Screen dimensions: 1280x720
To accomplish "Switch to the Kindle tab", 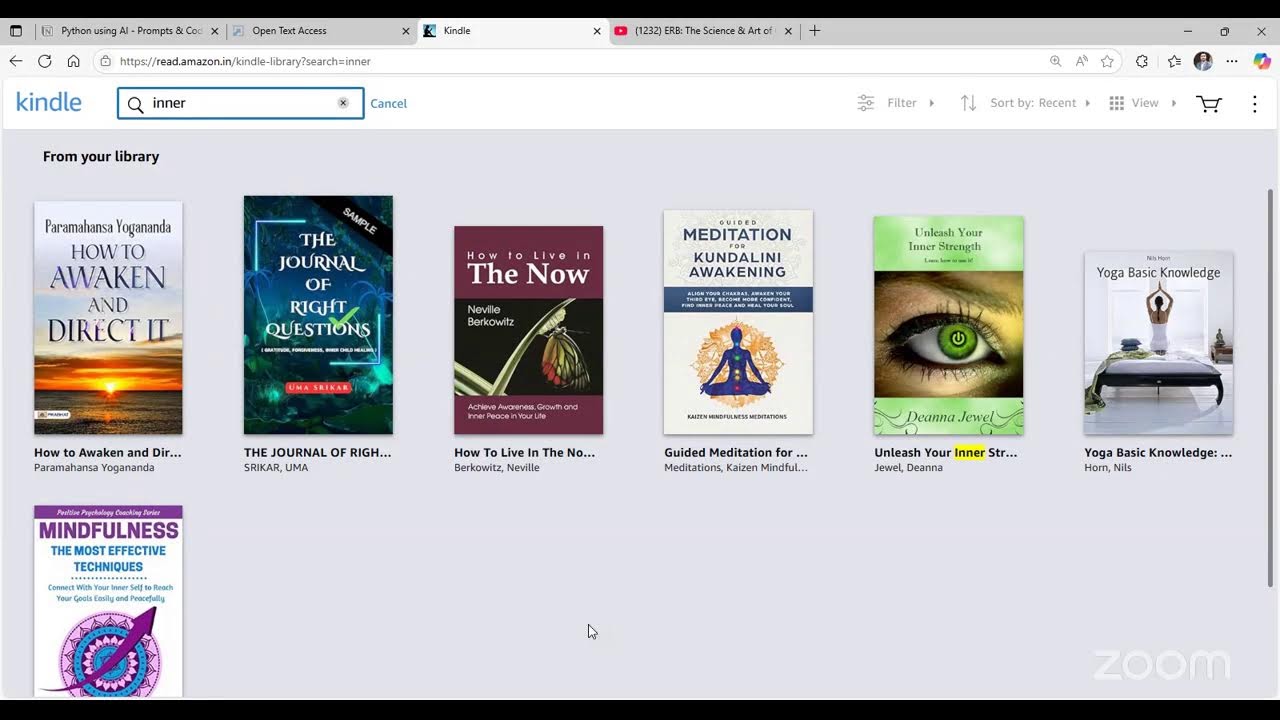I will pyautogui.click(x=513, y=31).
